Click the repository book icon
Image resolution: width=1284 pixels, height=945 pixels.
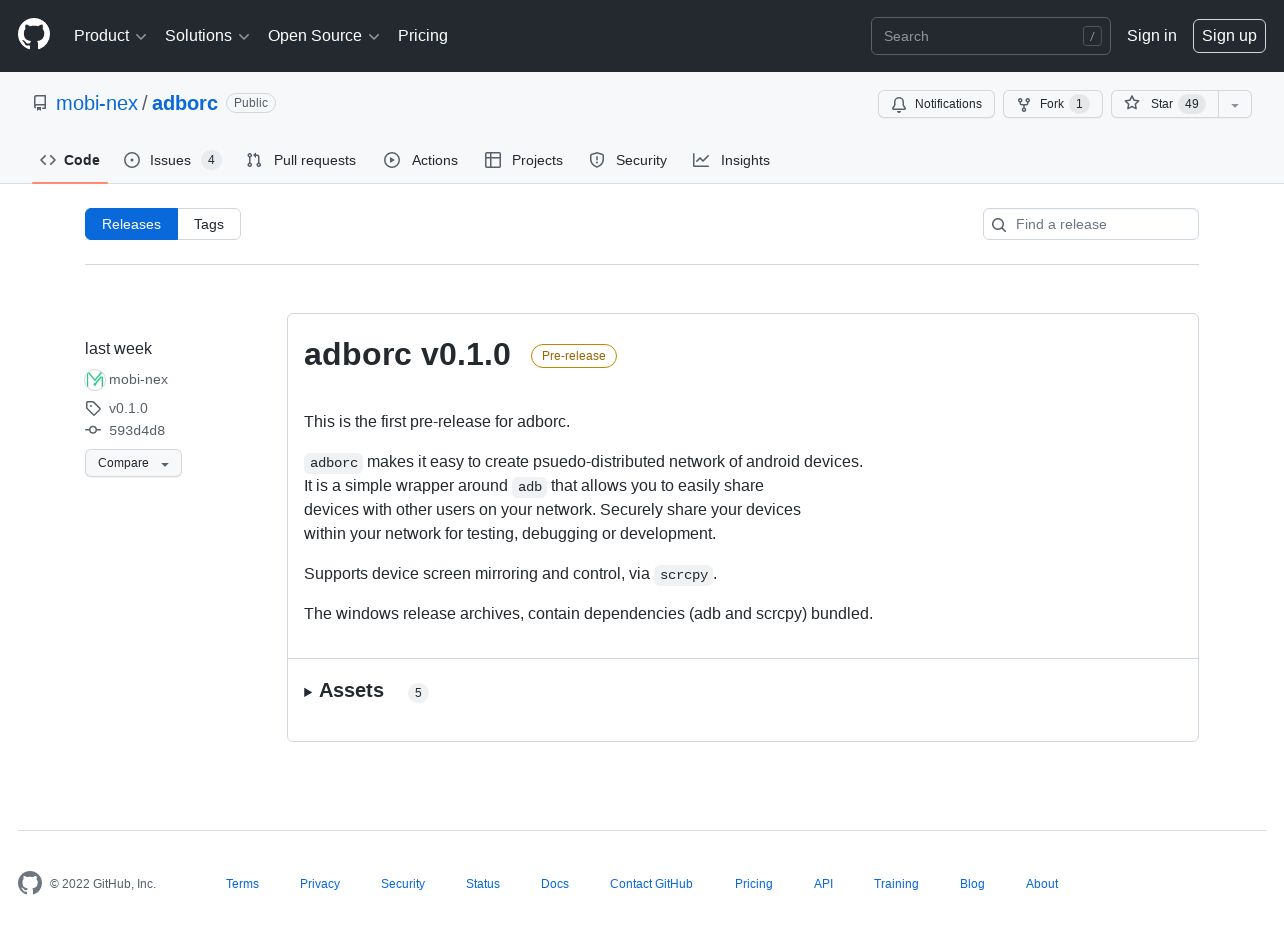tap(40, 103)
